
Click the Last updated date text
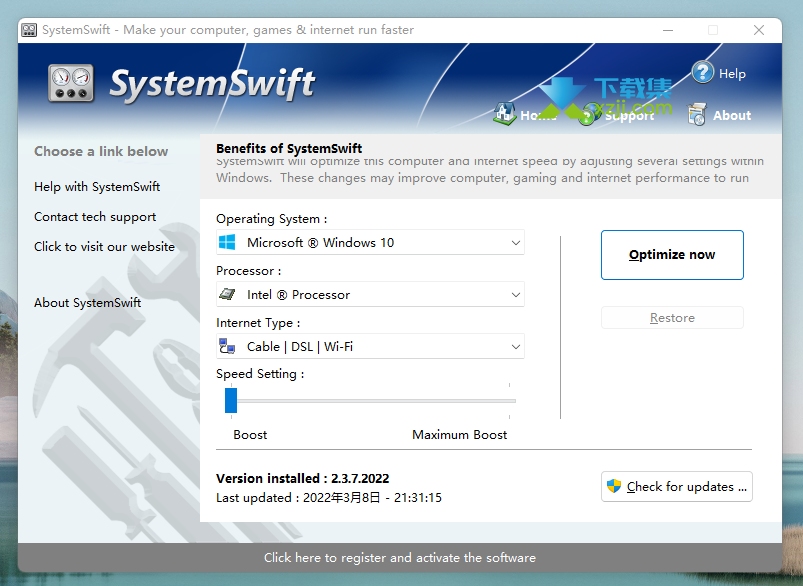pos(329,497)
